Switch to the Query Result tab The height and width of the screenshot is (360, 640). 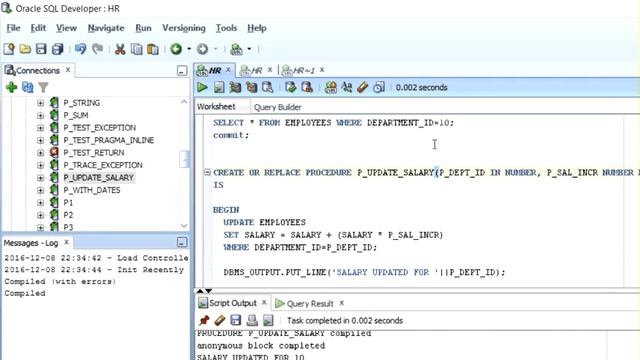pyautogui.click(x=310, y=303)
